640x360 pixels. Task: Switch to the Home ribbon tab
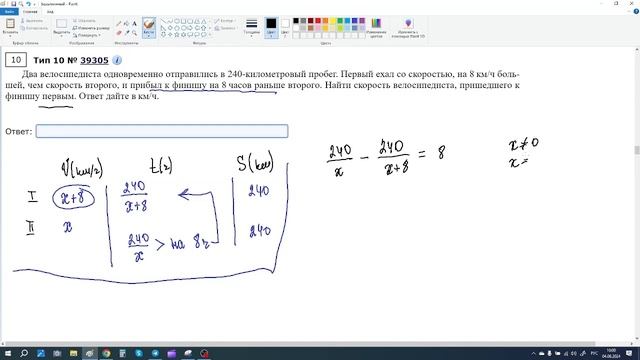[x=30, y=11]
